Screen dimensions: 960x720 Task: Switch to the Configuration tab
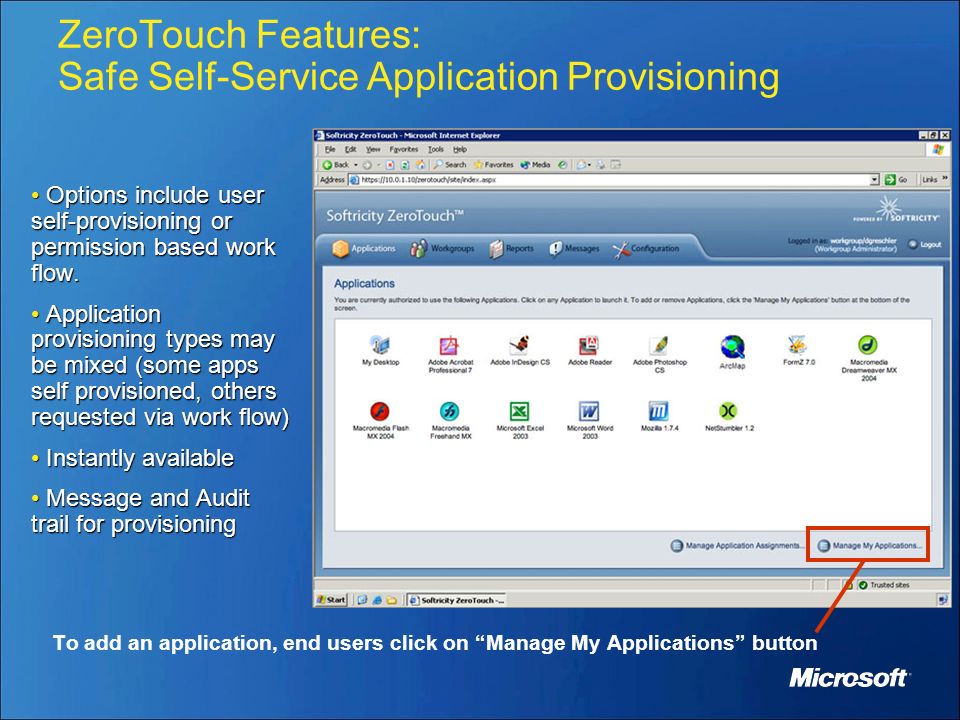(646, 249)
